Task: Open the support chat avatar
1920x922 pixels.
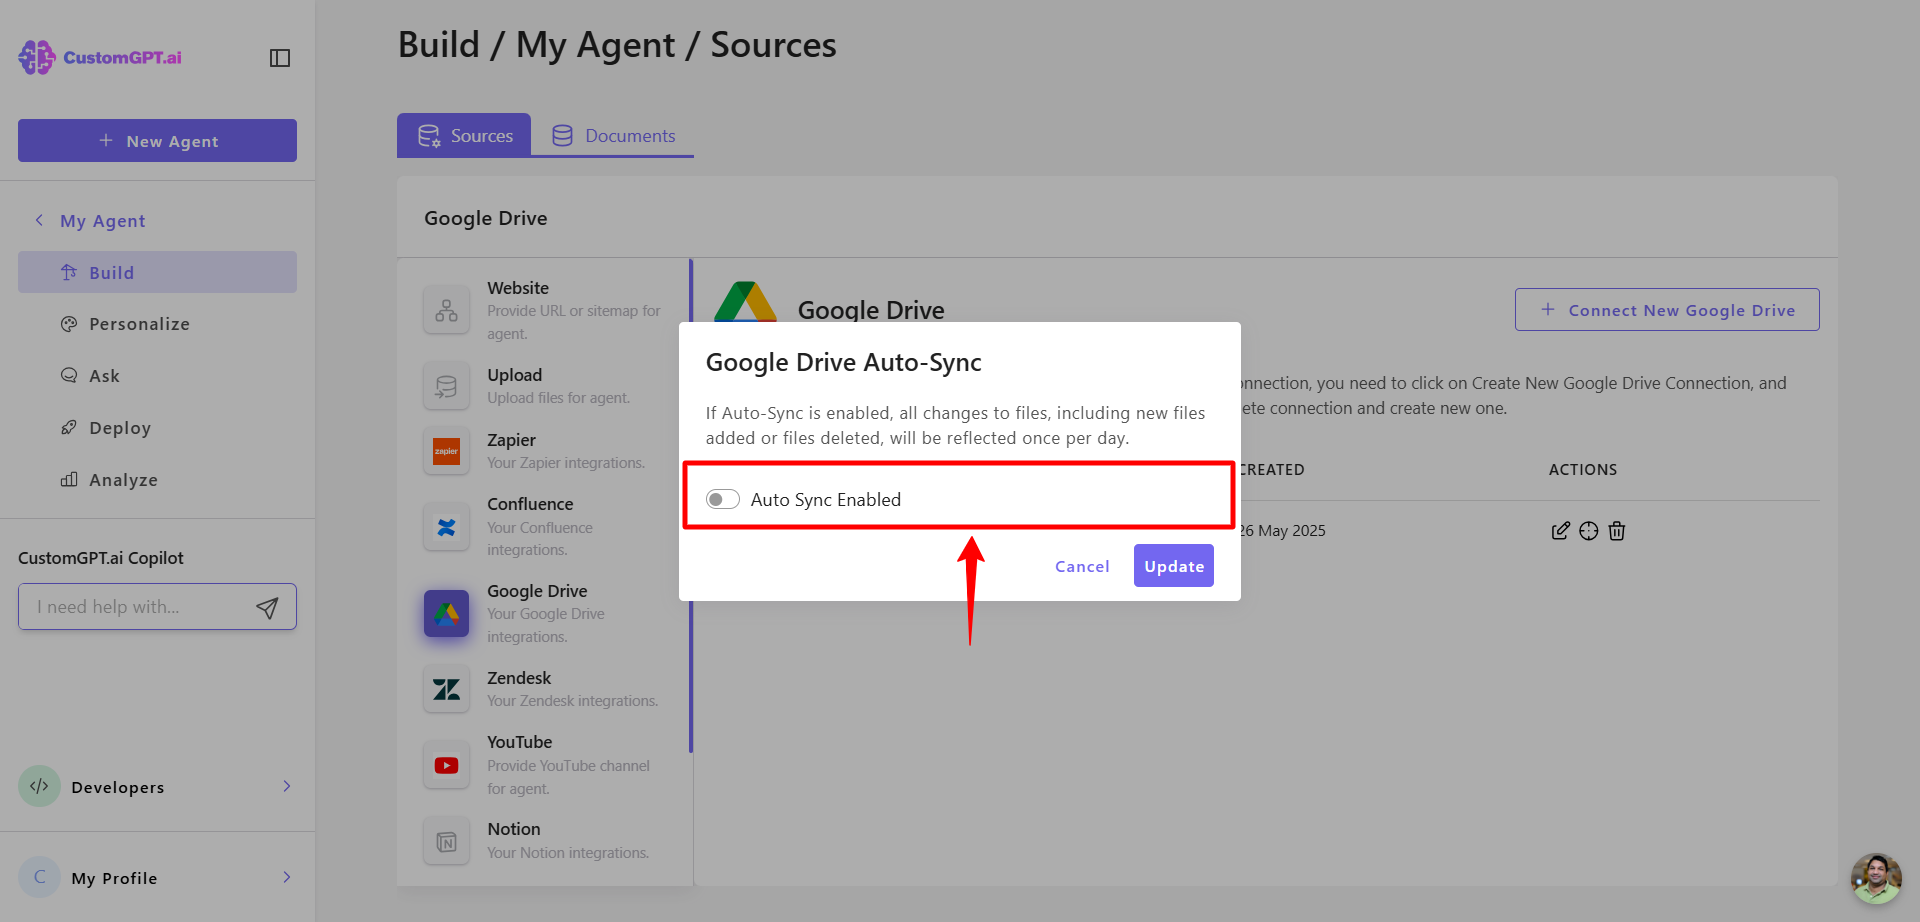Action: pos(1876,878)
